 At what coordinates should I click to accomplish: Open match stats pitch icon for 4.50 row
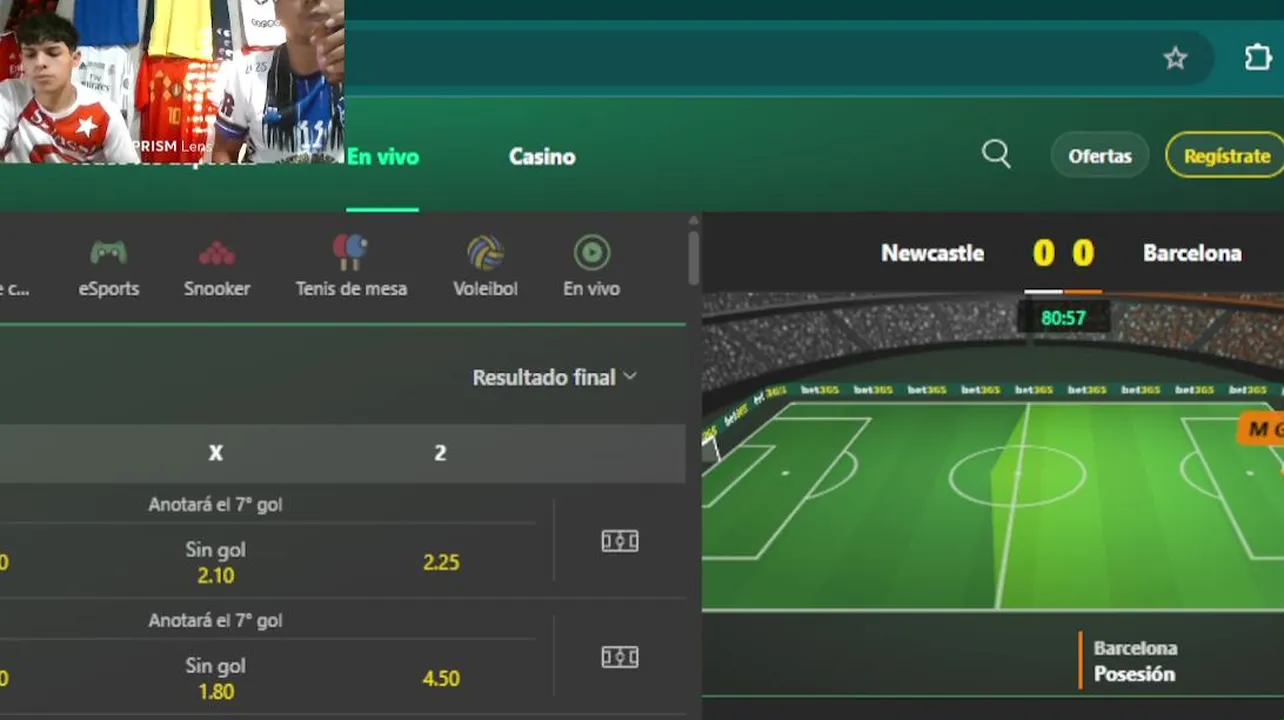(620, 657)
